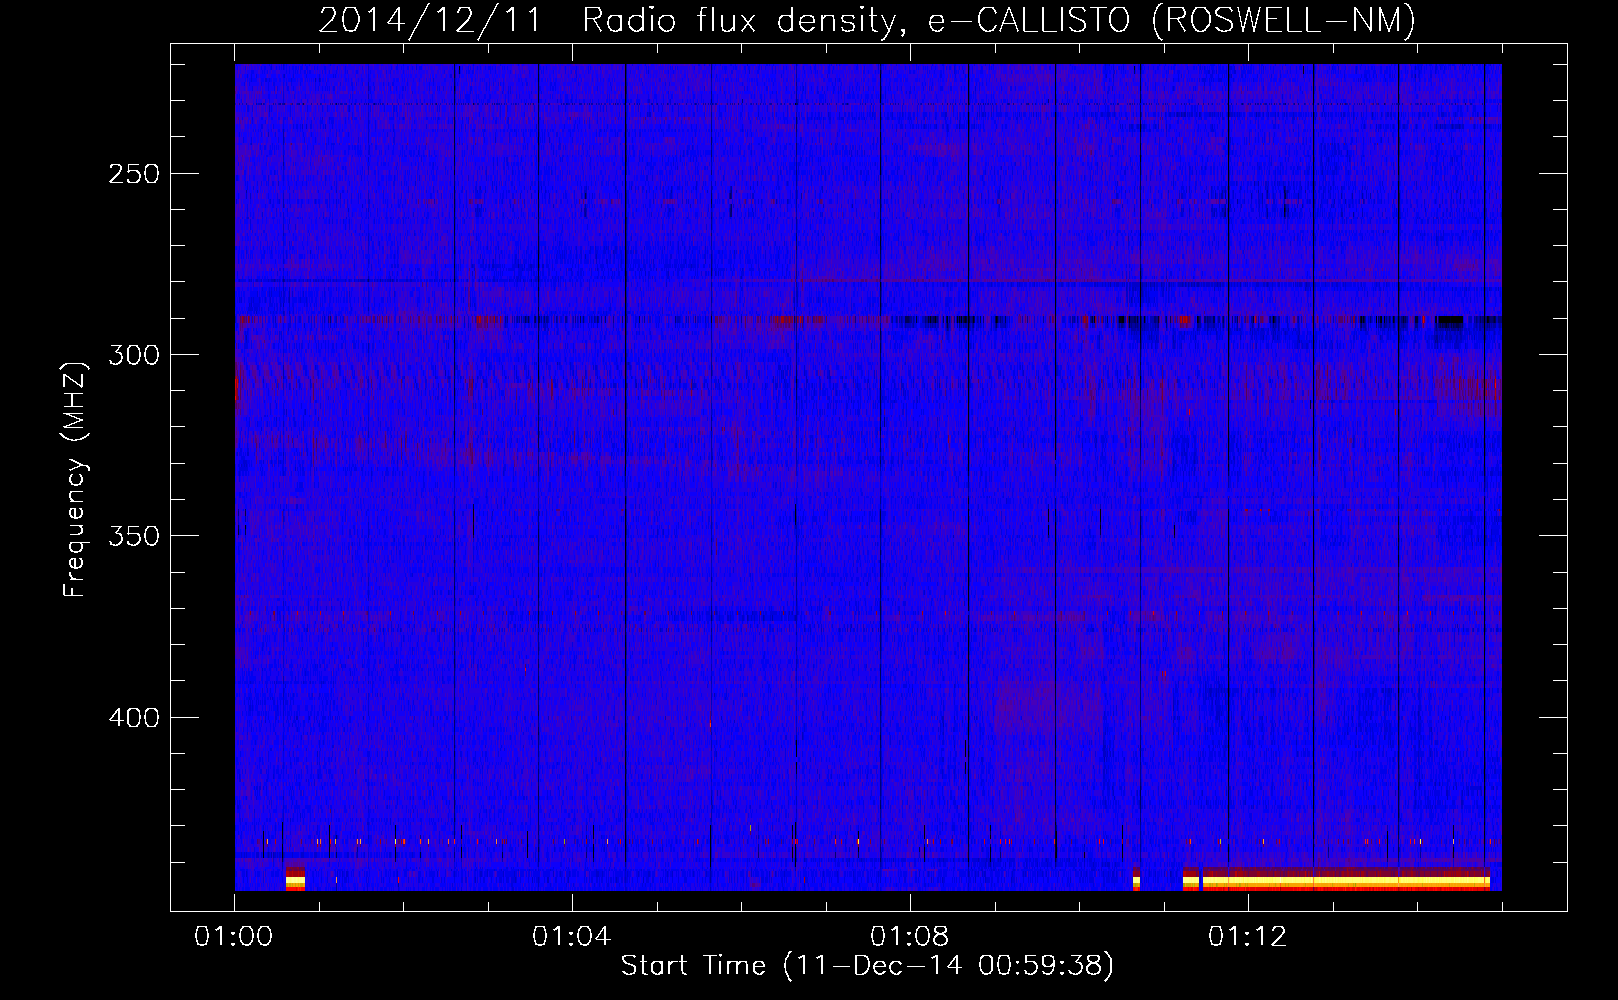1618x1000 pixels.
Task: Click the '01:08' time tick label
Action: pyautogui.click(x=910, y=936)
